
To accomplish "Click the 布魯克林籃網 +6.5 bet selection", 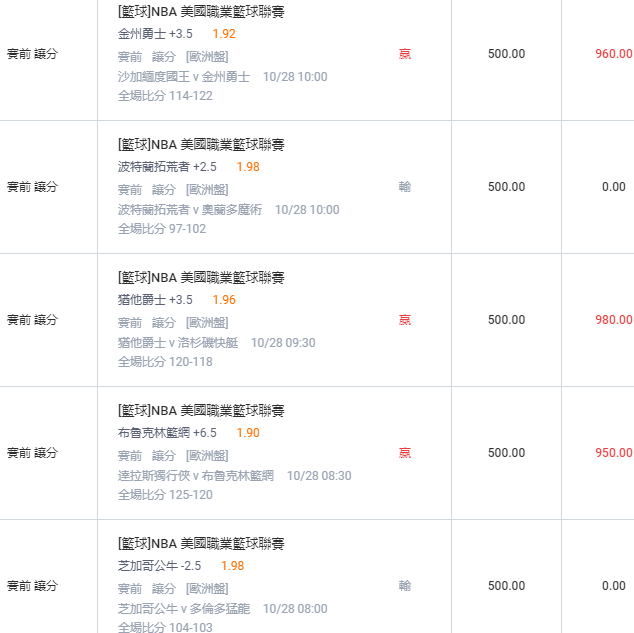I will pos(167,433).
